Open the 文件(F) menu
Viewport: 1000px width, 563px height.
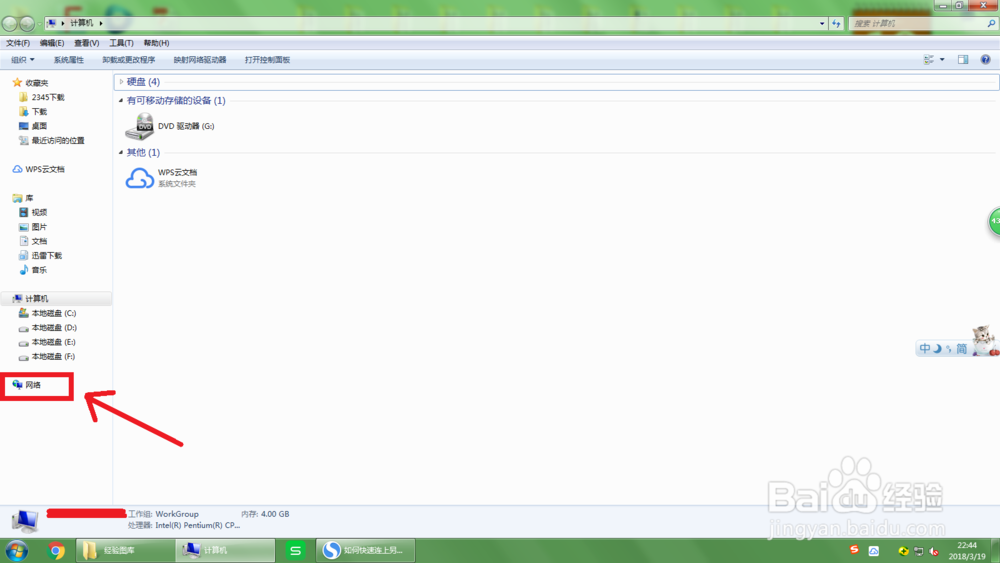pyautogui.click(x=18, y=43)
